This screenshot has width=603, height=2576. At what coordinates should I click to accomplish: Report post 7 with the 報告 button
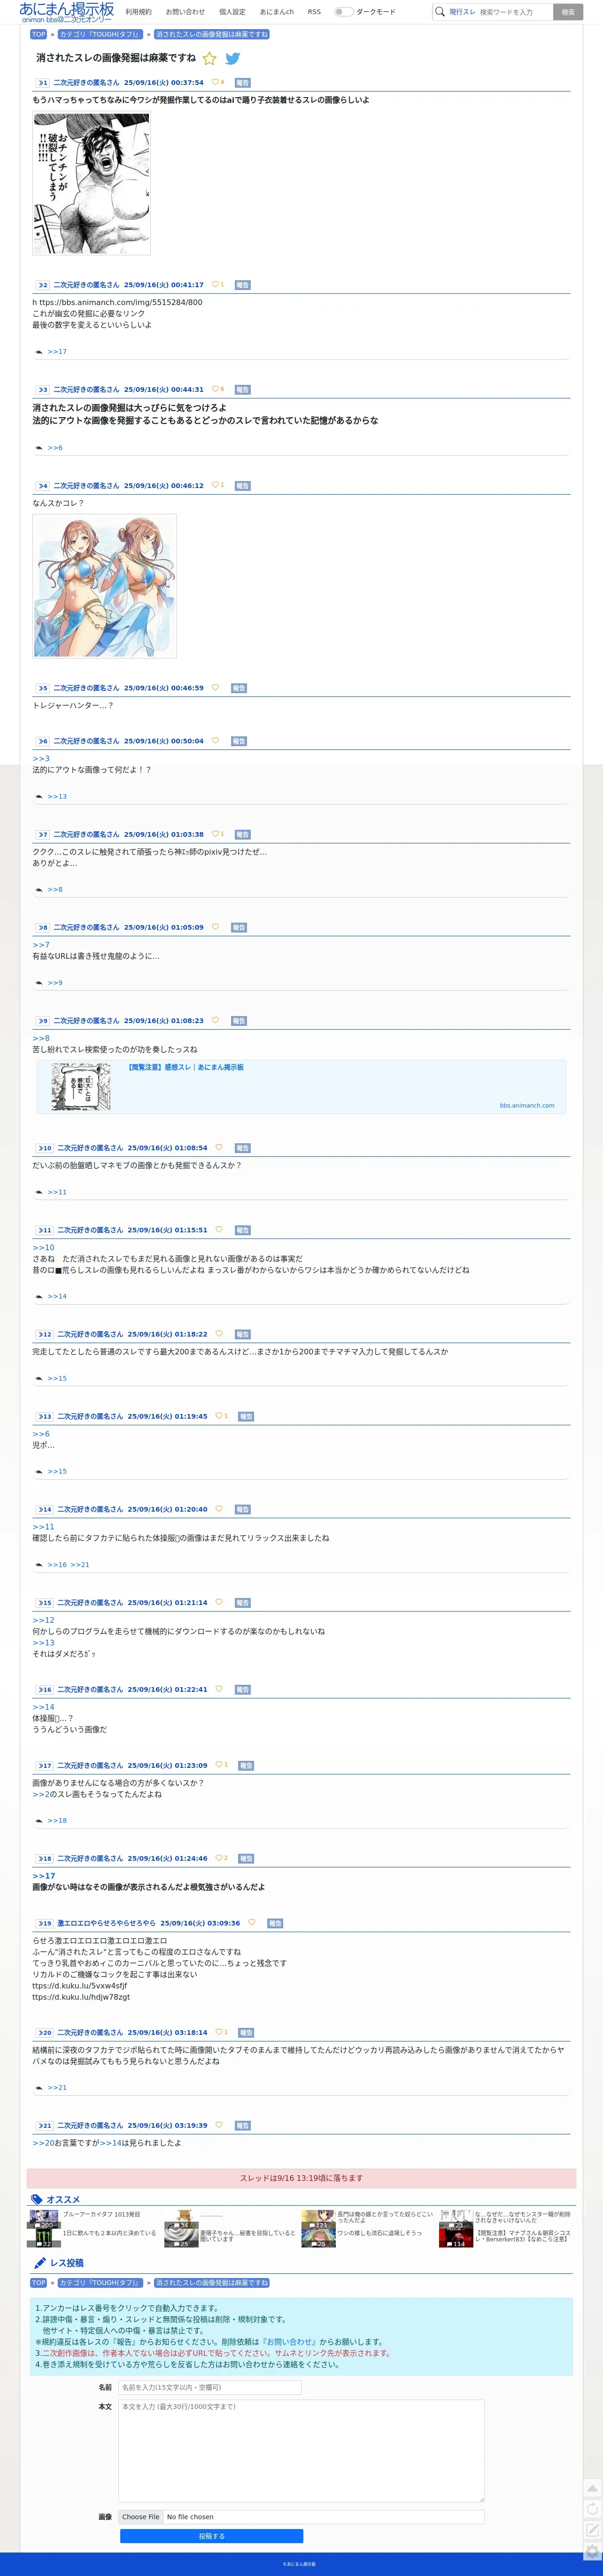[x=243, y=834]
